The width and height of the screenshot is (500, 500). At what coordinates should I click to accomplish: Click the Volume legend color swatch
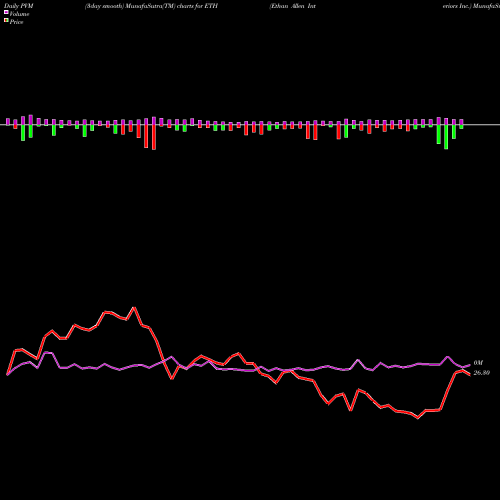tap(6, 12)
